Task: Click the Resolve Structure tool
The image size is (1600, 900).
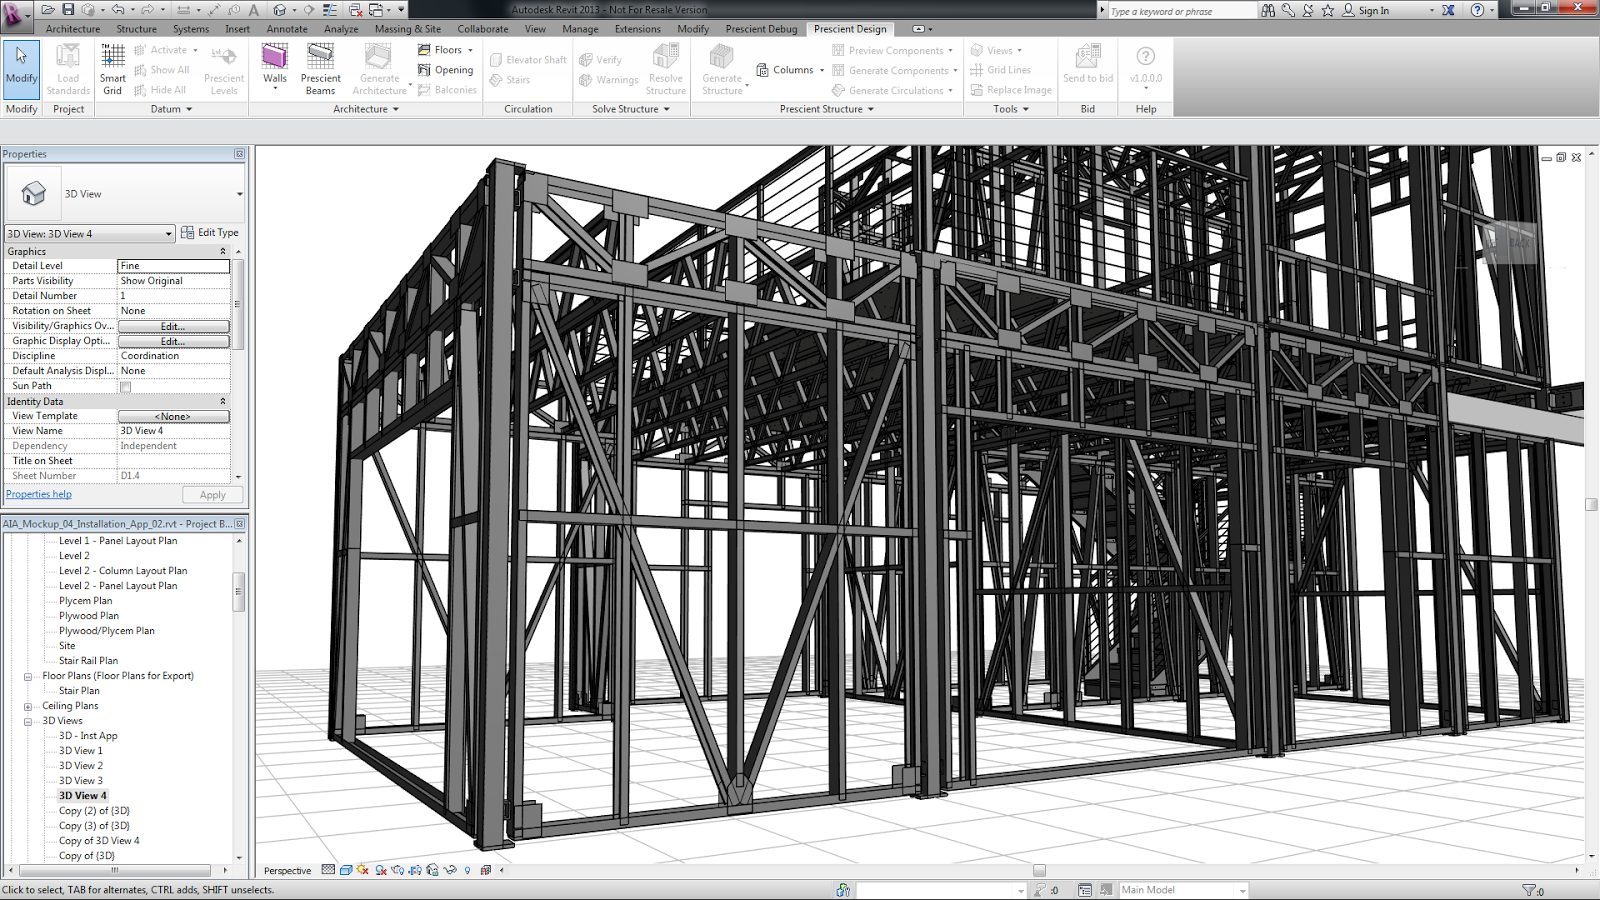Action: click(x=665, y=70)
